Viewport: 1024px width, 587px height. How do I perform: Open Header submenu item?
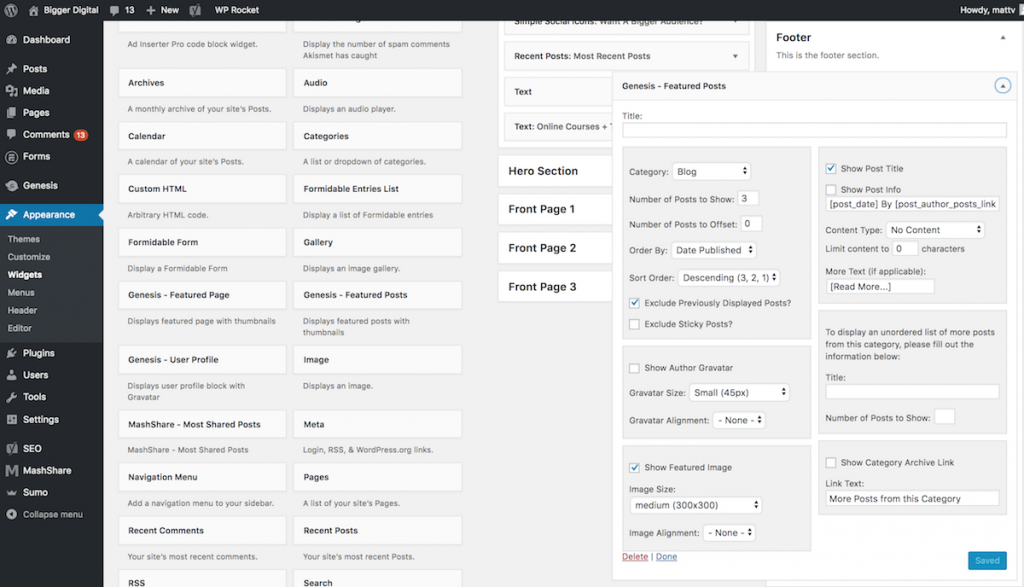[x=22, y=310]
